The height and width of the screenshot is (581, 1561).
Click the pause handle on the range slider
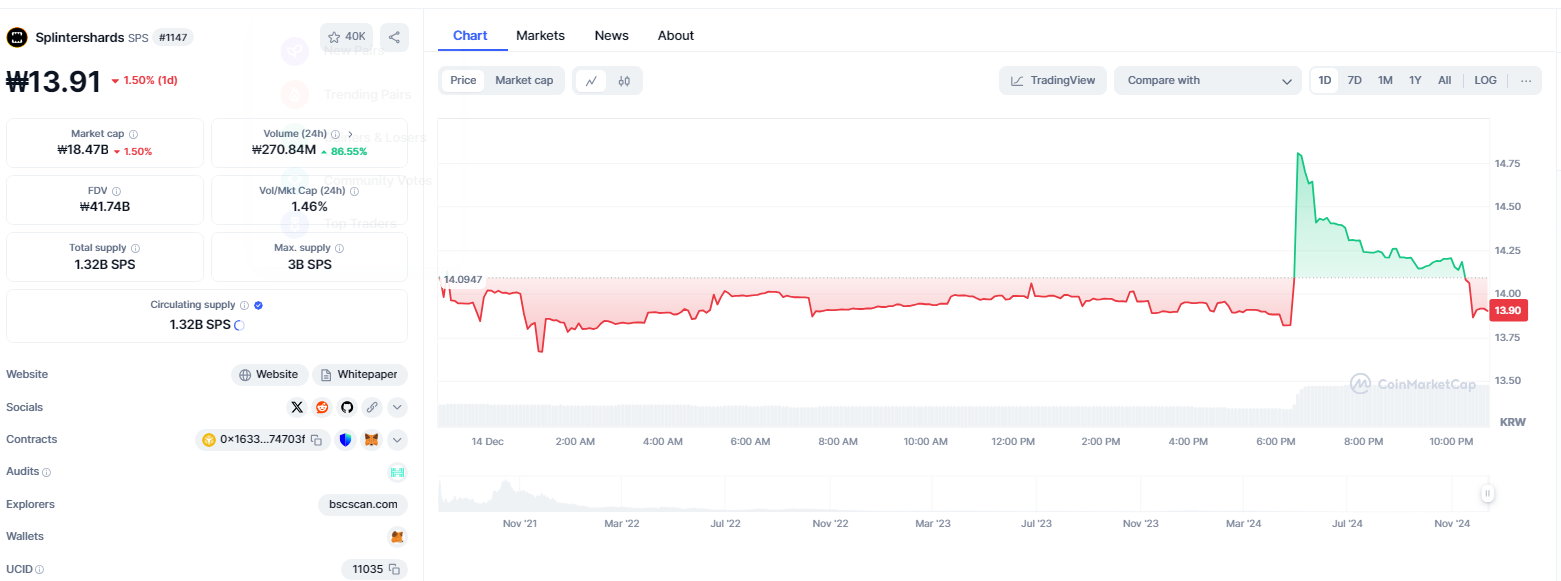pyautogui.click(x=1488, y=493)
